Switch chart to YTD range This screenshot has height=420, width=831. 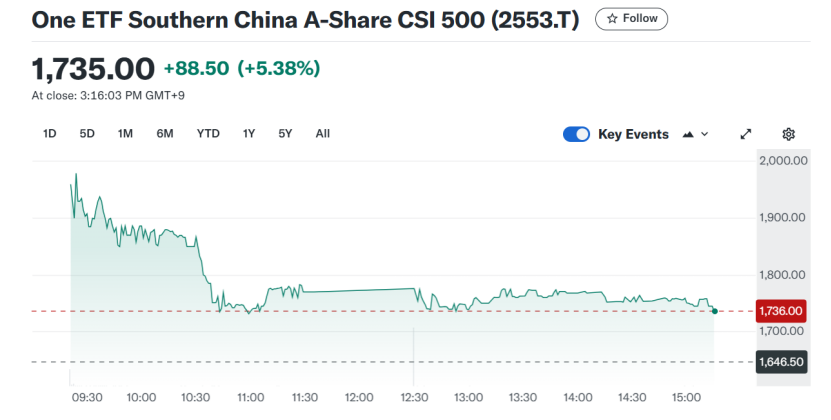tap(208, 133)
